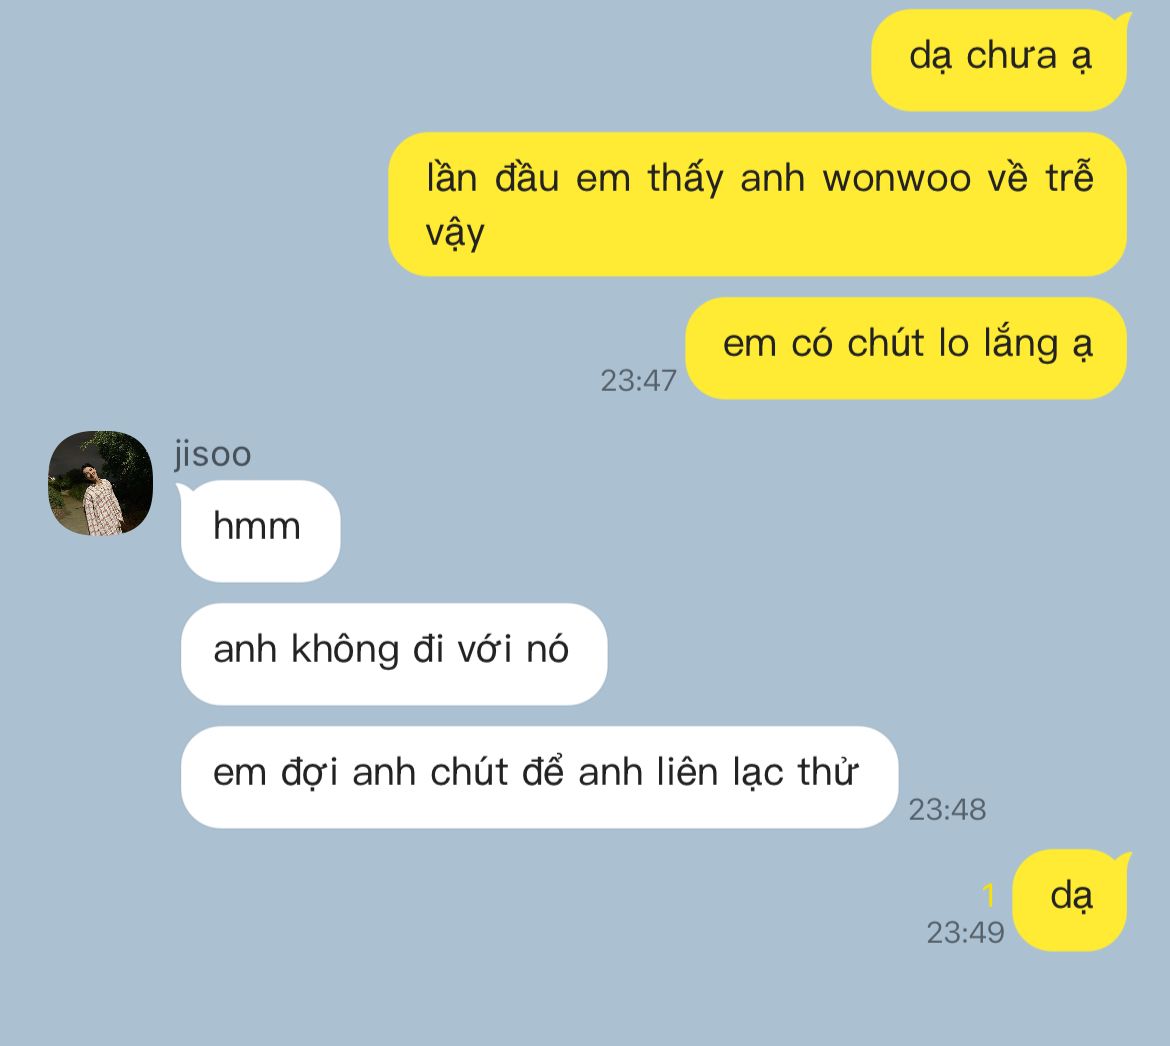The image size is (1170, 1046).
Task: Select the white 'hmm' message bubble
Action: click(260, 531)
